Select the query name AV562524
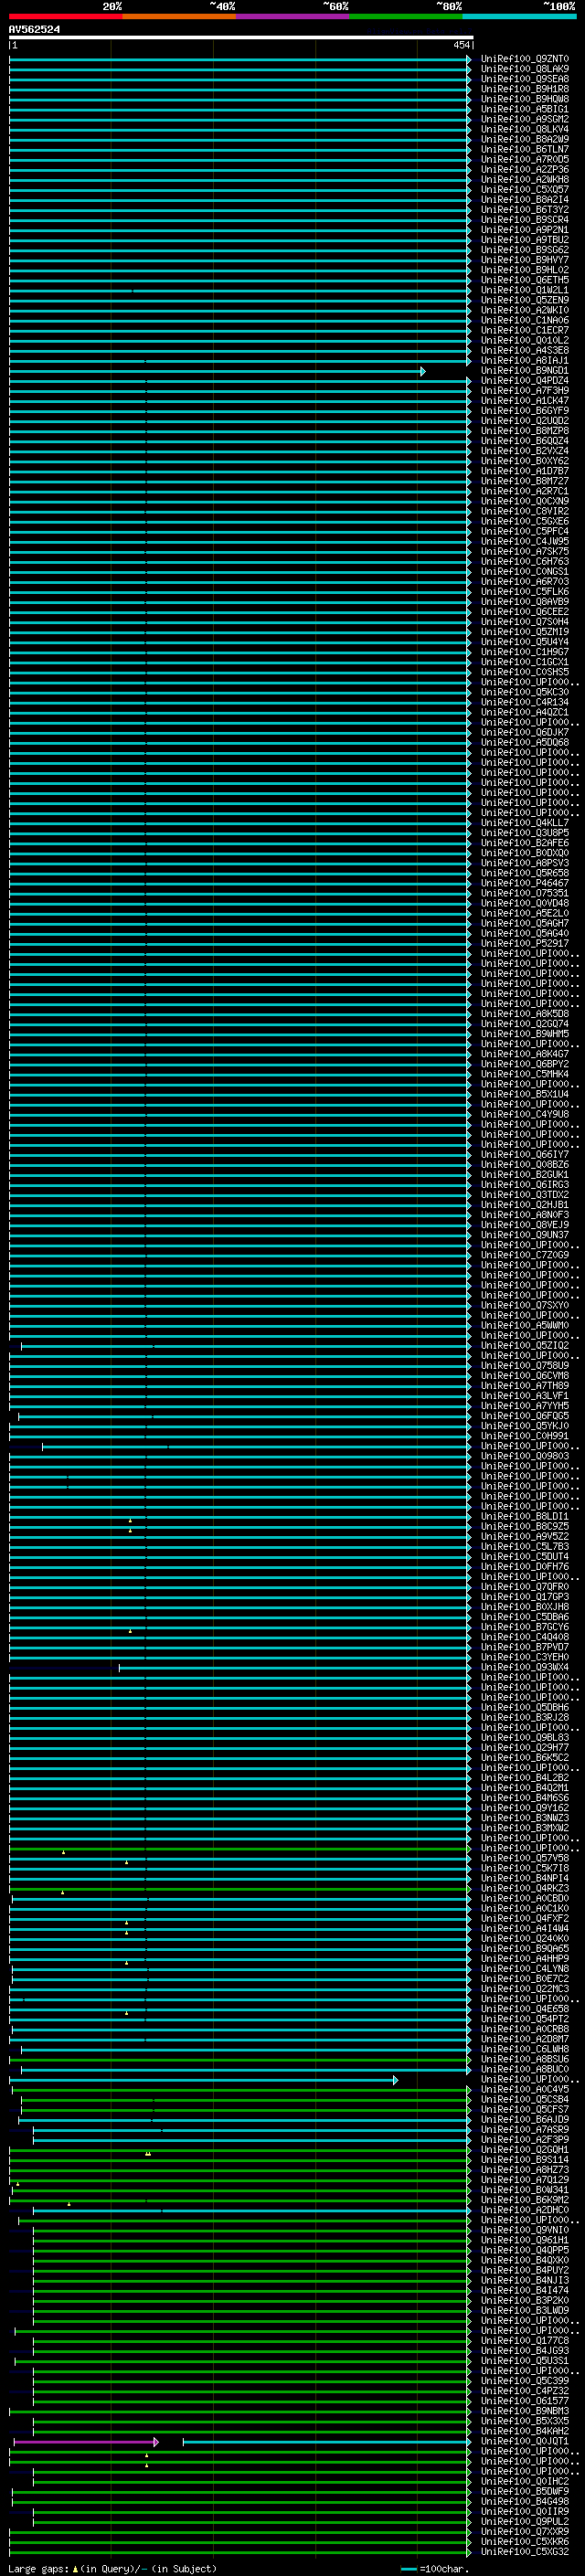 click(34, 30)
